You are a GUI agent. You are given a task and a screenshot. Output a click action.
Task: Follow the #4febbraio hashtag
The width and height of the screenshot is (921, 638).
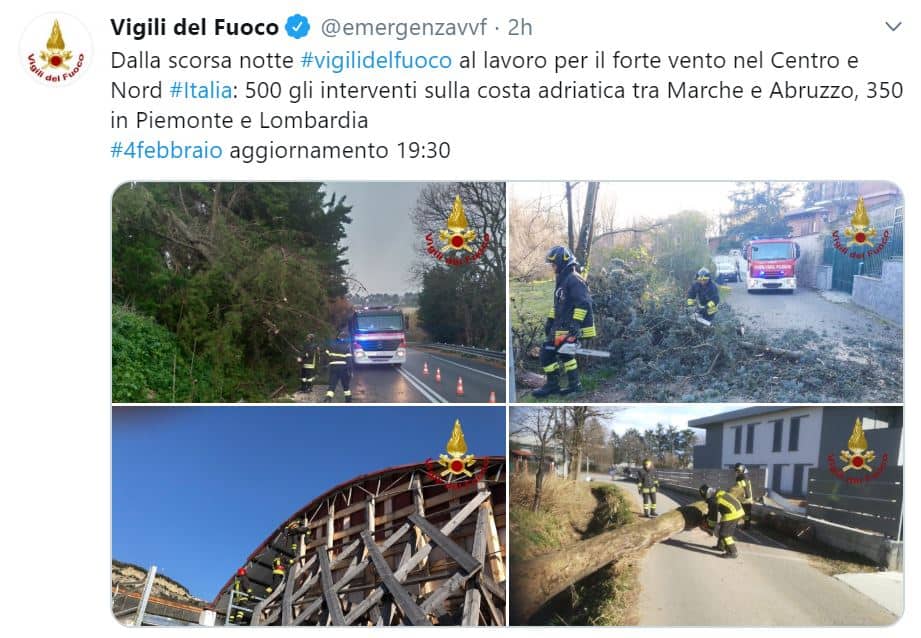[x=166, y=150]
